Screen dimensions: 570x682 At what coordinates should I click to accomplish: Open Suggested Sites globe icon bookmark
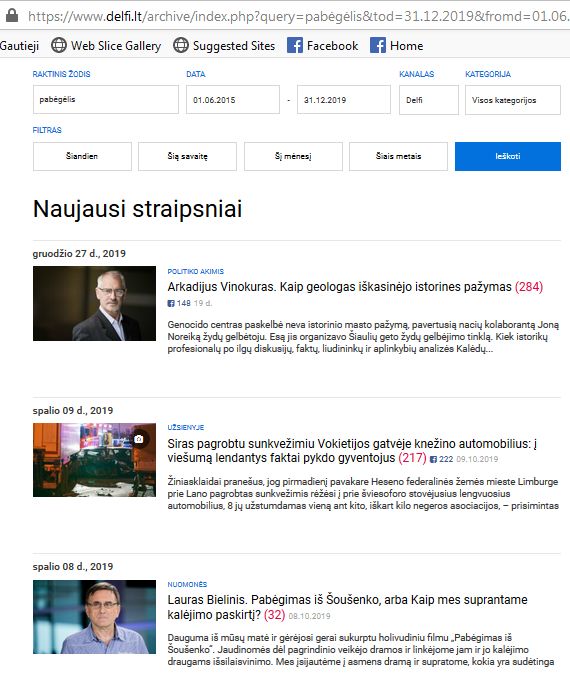[x=181, y=45]
